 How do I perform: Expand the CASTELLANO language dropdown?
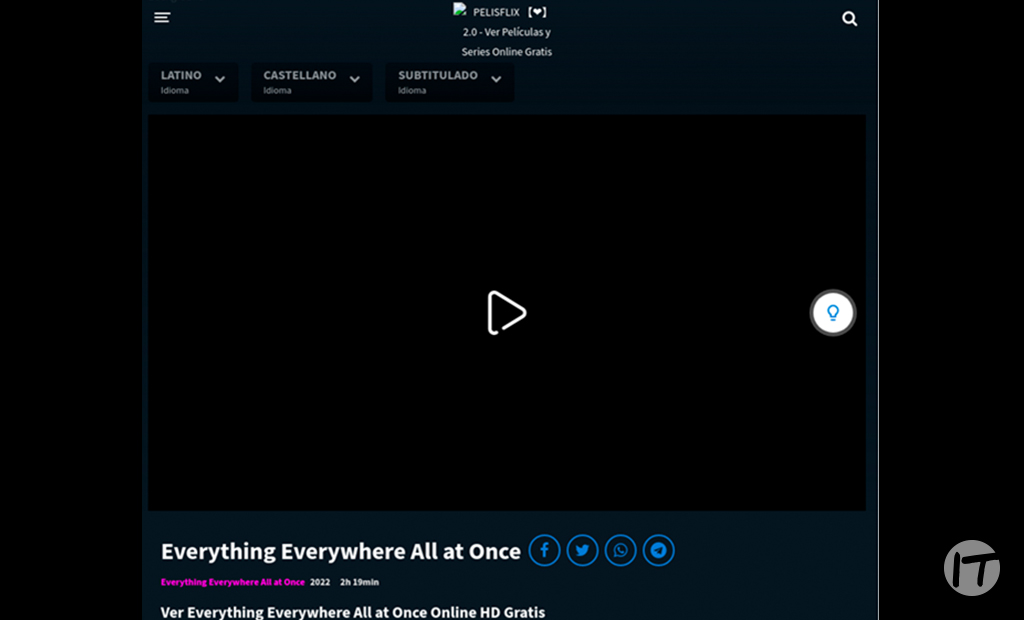[312, 82]
